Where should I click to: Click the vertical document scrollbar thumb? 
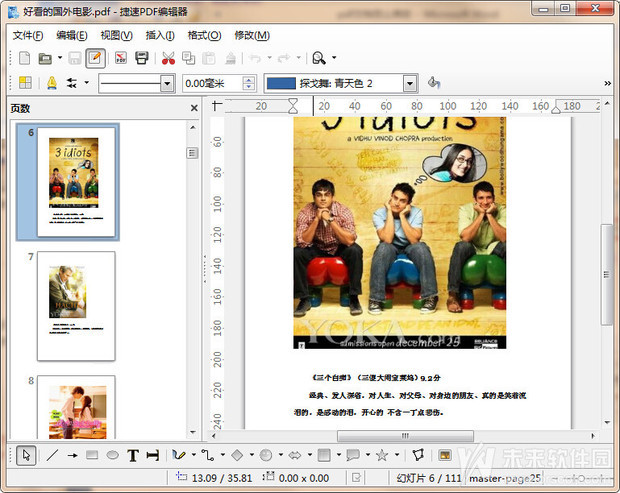(607, 274)
